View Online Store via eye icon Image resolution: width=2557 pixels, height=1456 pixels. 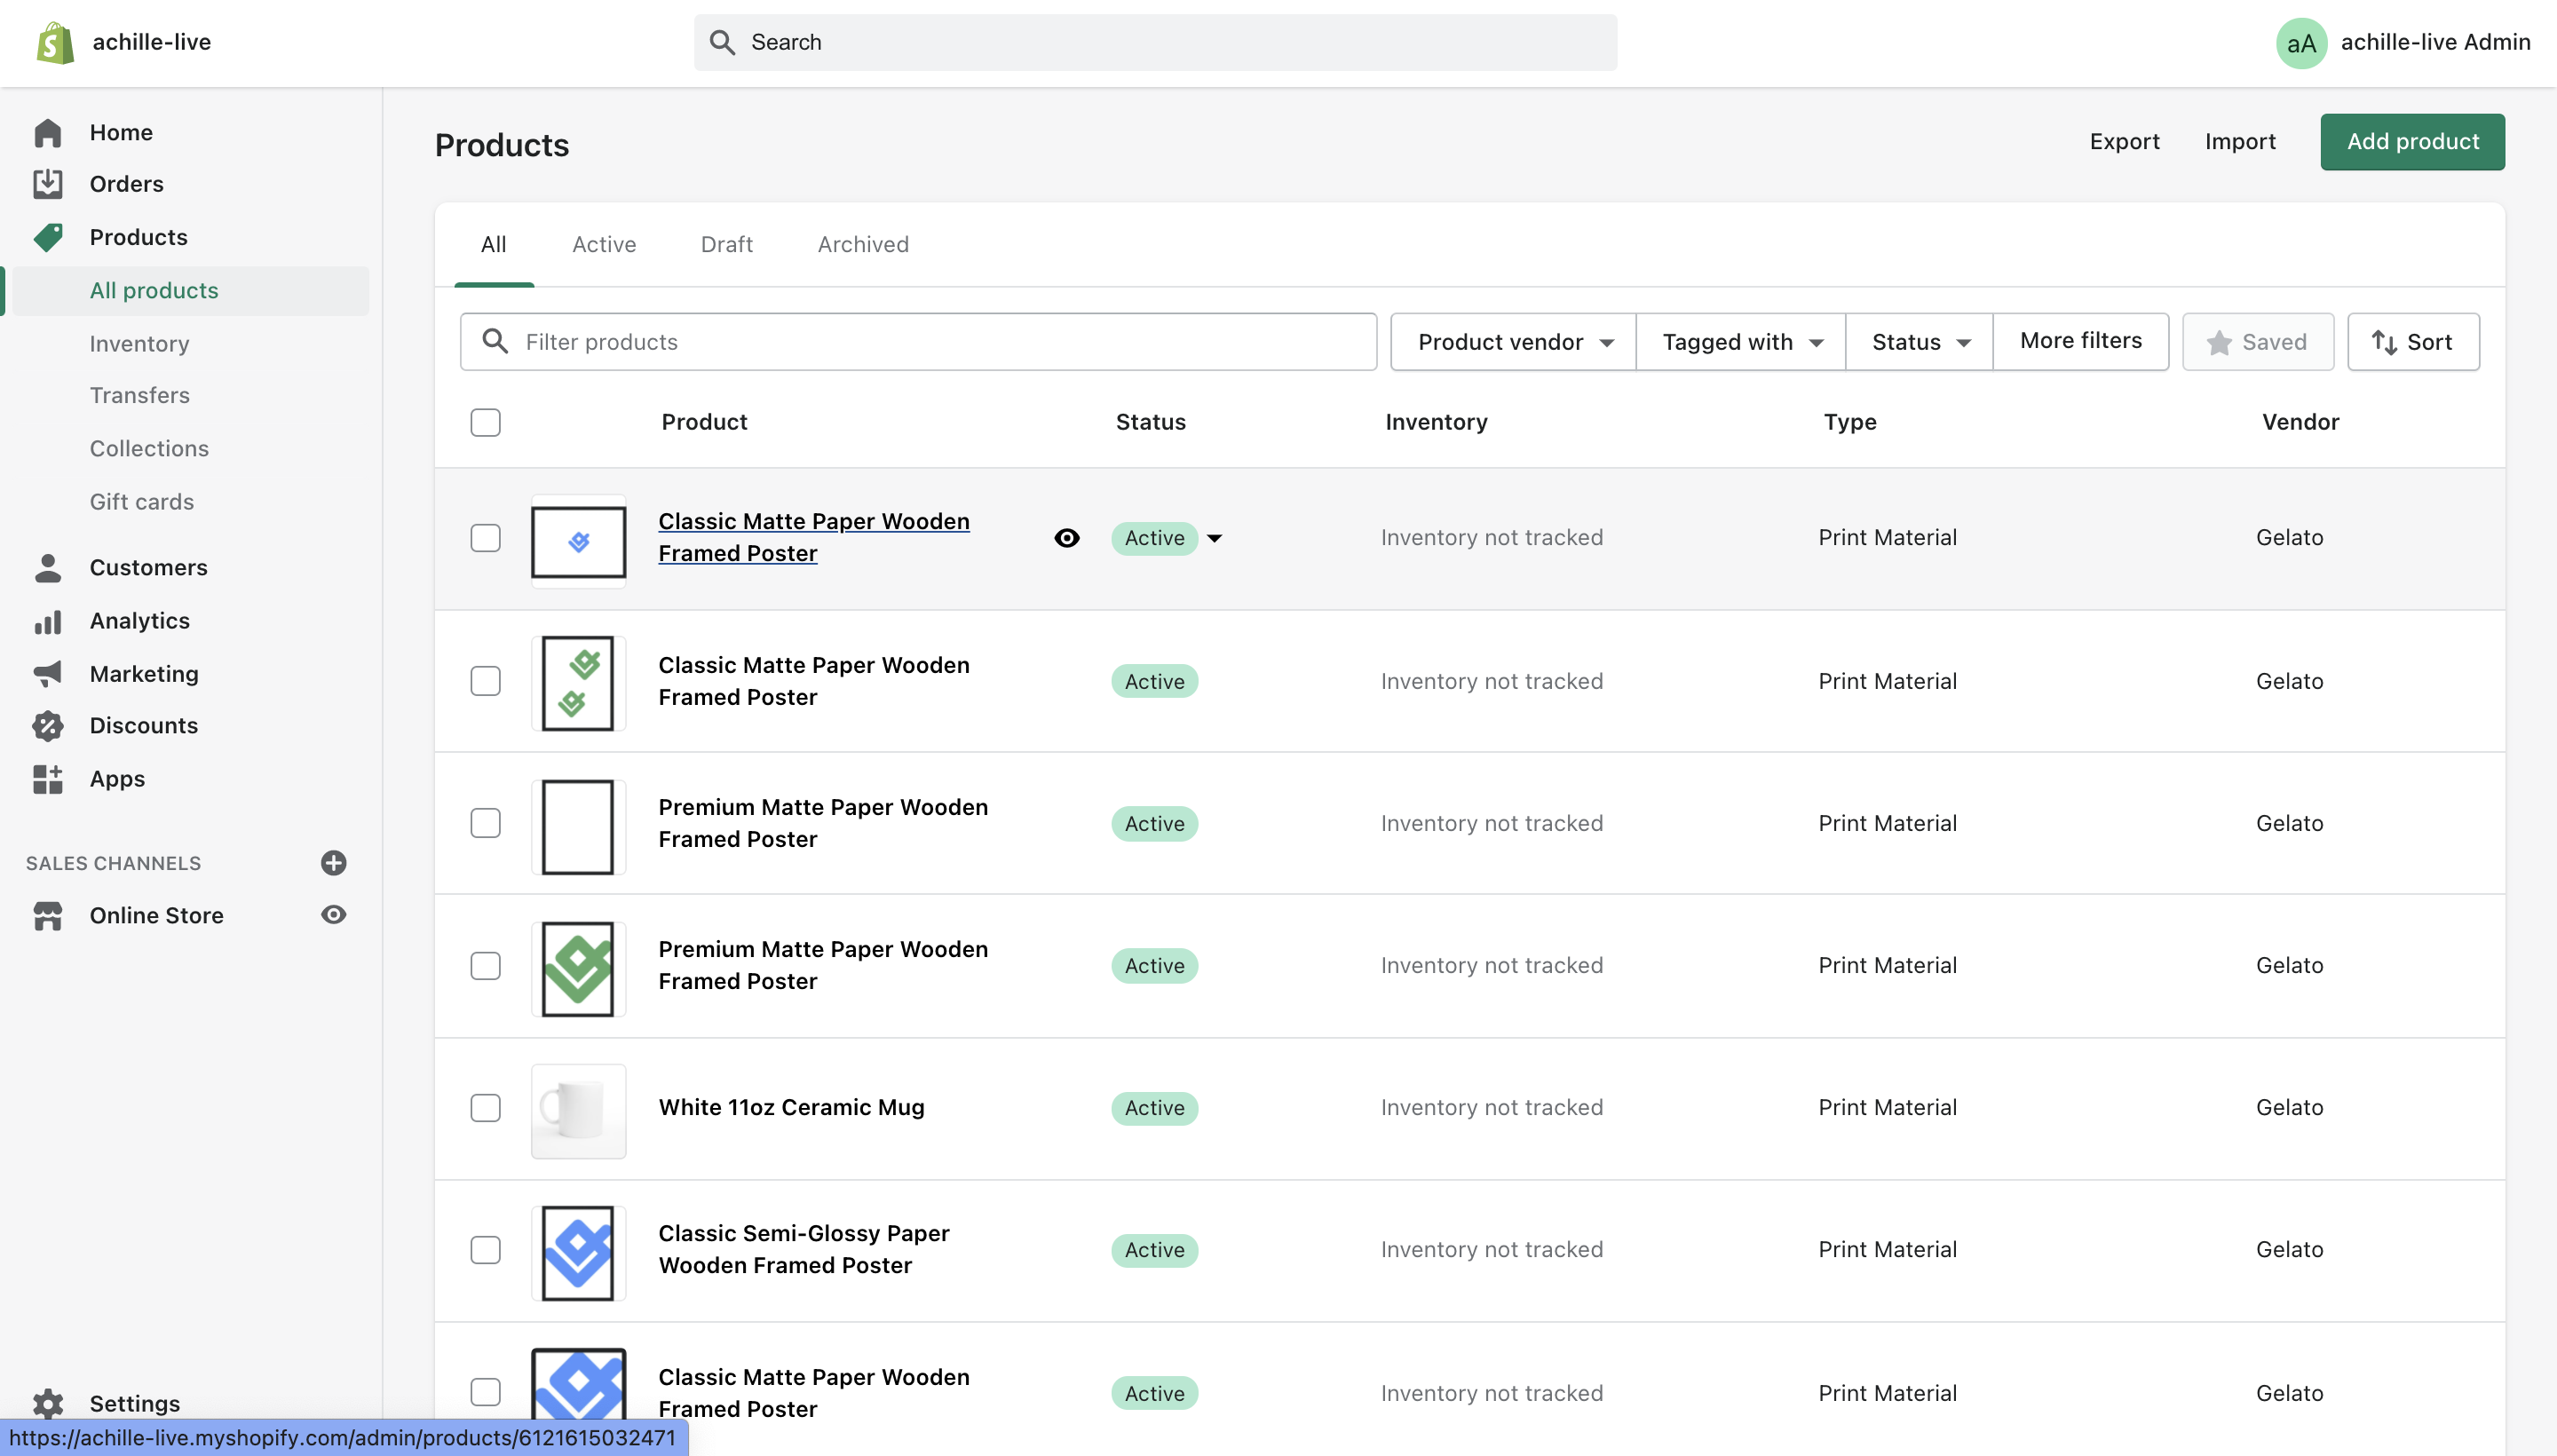click(x=334, y=915)
